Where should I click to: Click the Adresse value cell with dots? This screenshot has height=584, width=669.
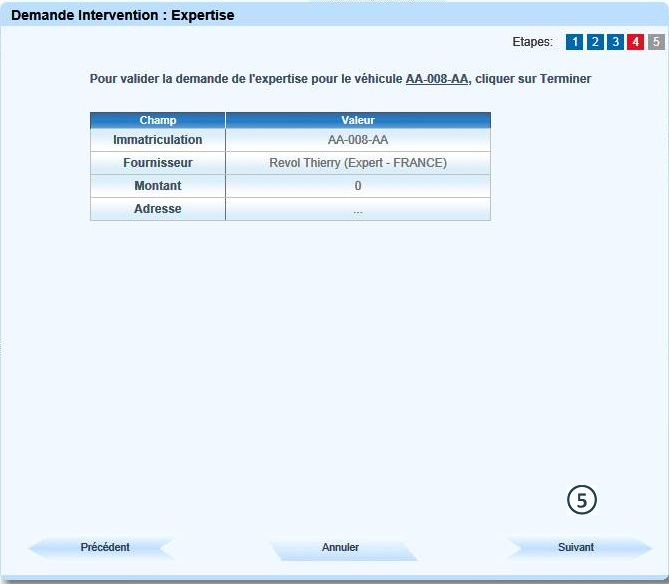pos(358,209)
